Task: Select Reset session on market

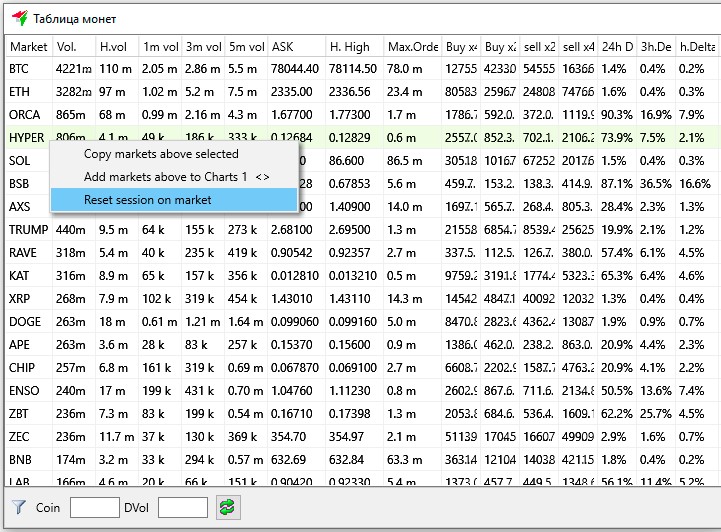Action: coord(147,200)
